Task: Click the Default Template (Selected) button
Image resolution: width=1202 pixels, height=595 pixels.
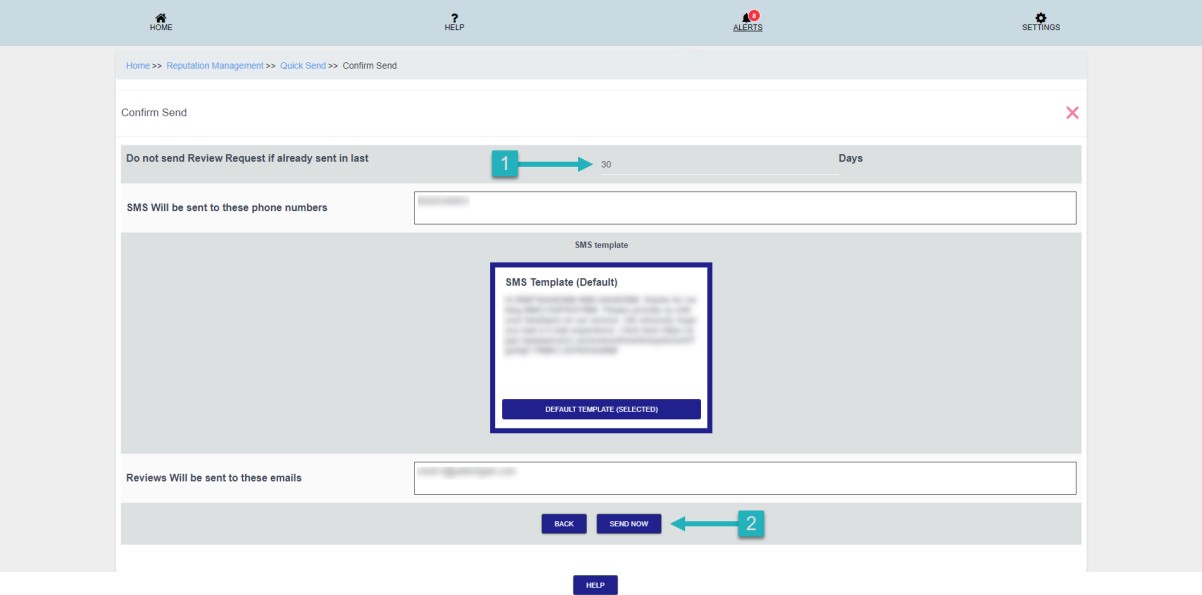Action: (x=601, y=410)
